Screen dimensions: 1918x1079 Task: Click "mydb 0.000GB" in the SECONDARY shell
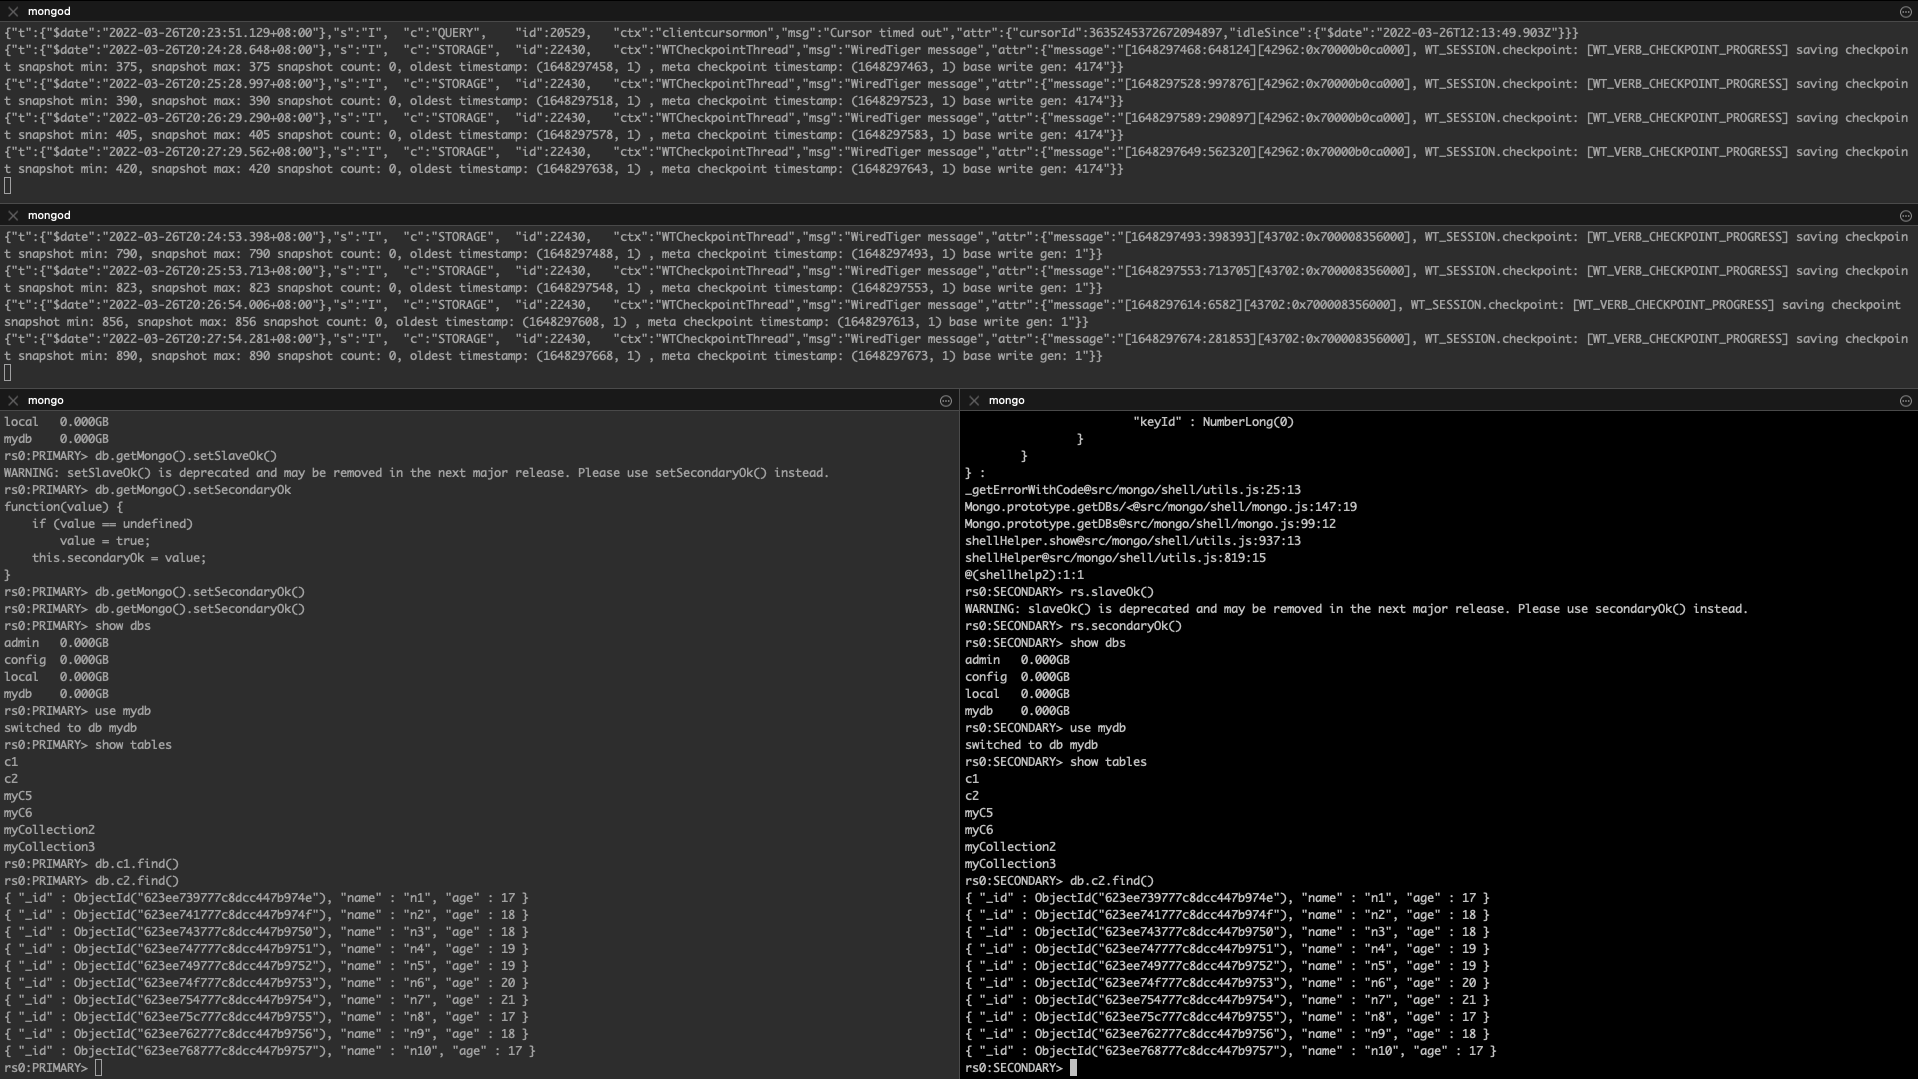[x=1017, y=711]
